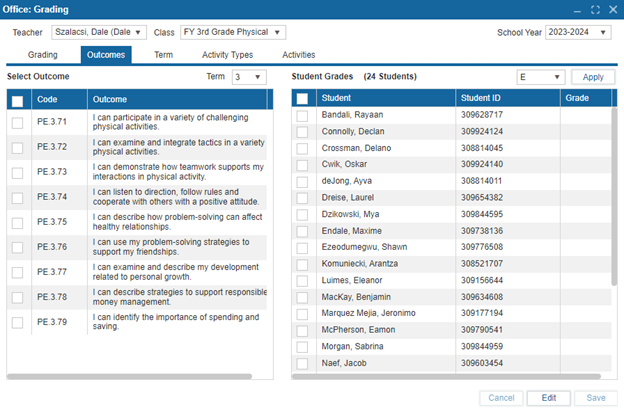This screenshot has width=624, height=414.
Task: Change the Term dropdown value
Action: 248,77
